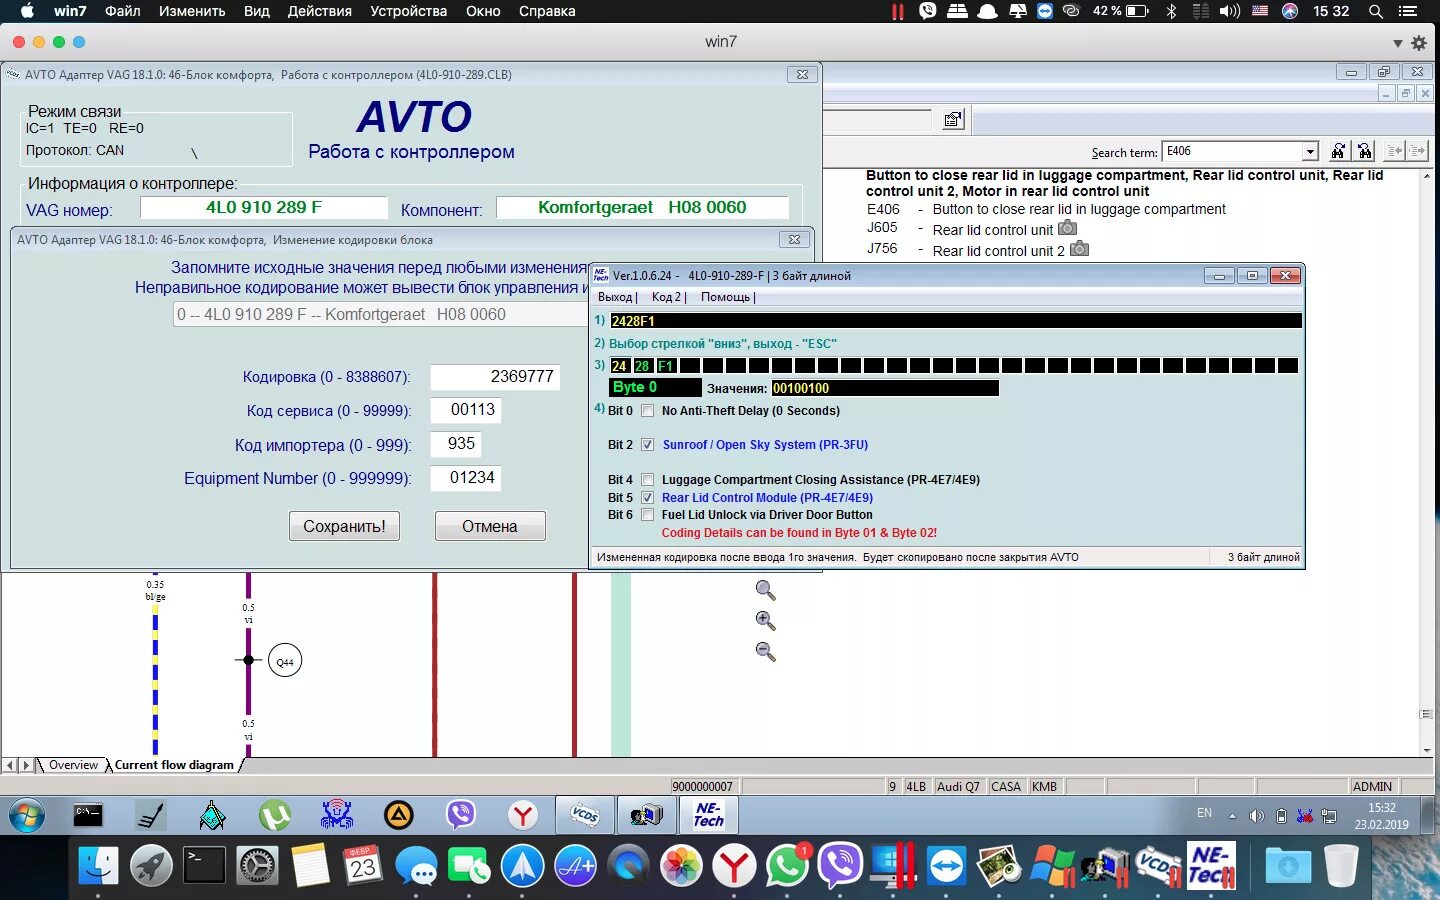Open the Windows Start orb
This screenshot has height=900, width=1440.
[x=27, y=816]
